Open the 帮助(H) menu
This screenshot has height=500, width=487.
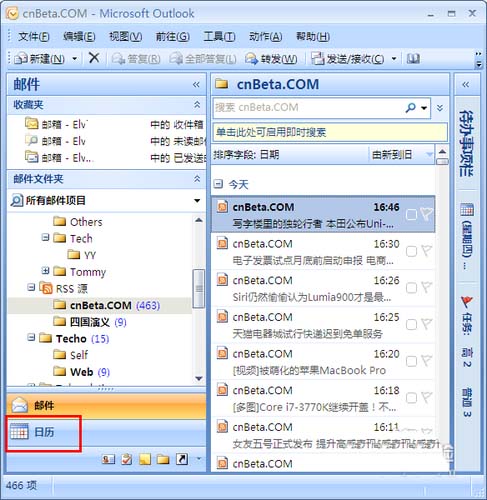313,36
